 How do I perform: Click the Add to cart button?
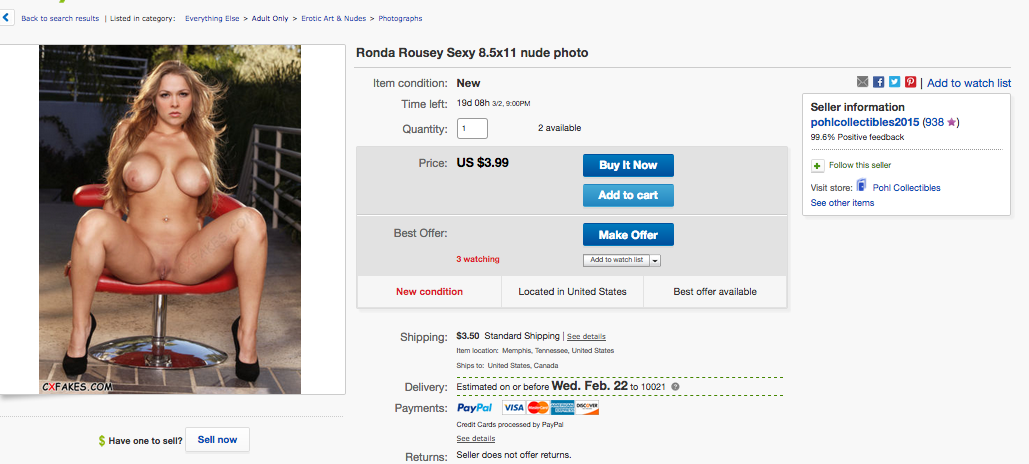coord(628,195)
